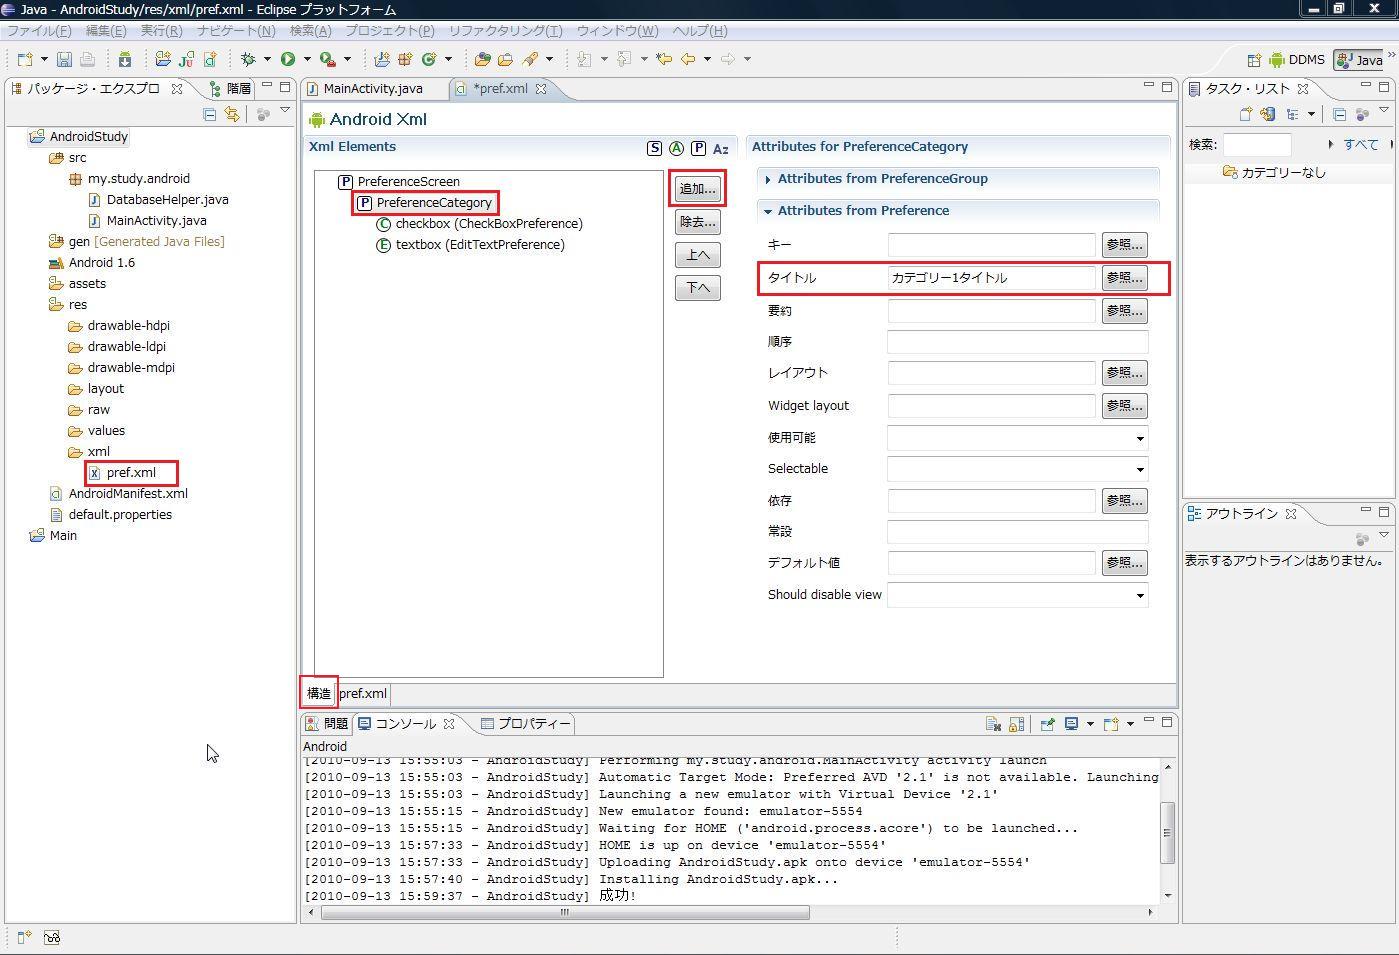Image resolution: width=1399 pixels, height=955 pixels.
Task: Toggle alphabetical sort Az icon
Action: pyautogui.click(x=720, y=148)
